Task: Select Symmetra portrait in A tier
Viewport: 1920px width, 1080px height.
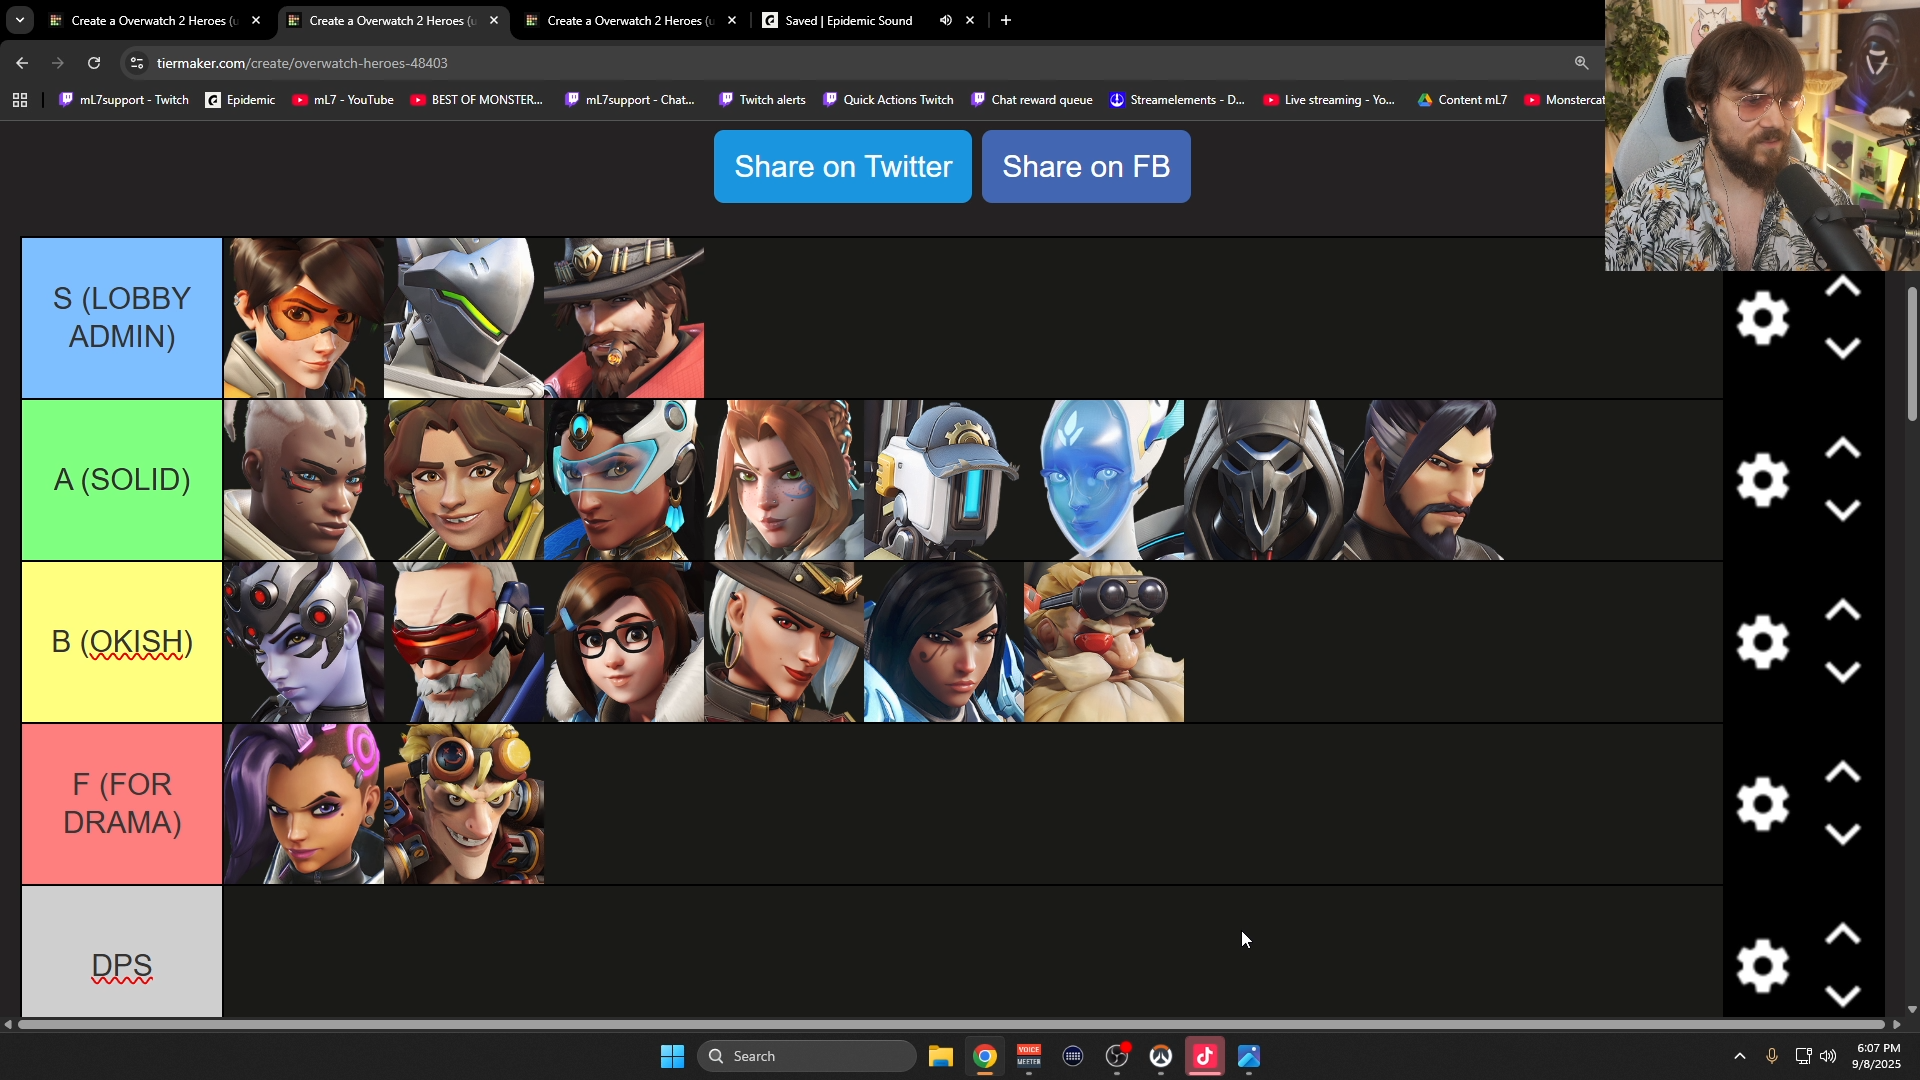Action: point(624,480)
